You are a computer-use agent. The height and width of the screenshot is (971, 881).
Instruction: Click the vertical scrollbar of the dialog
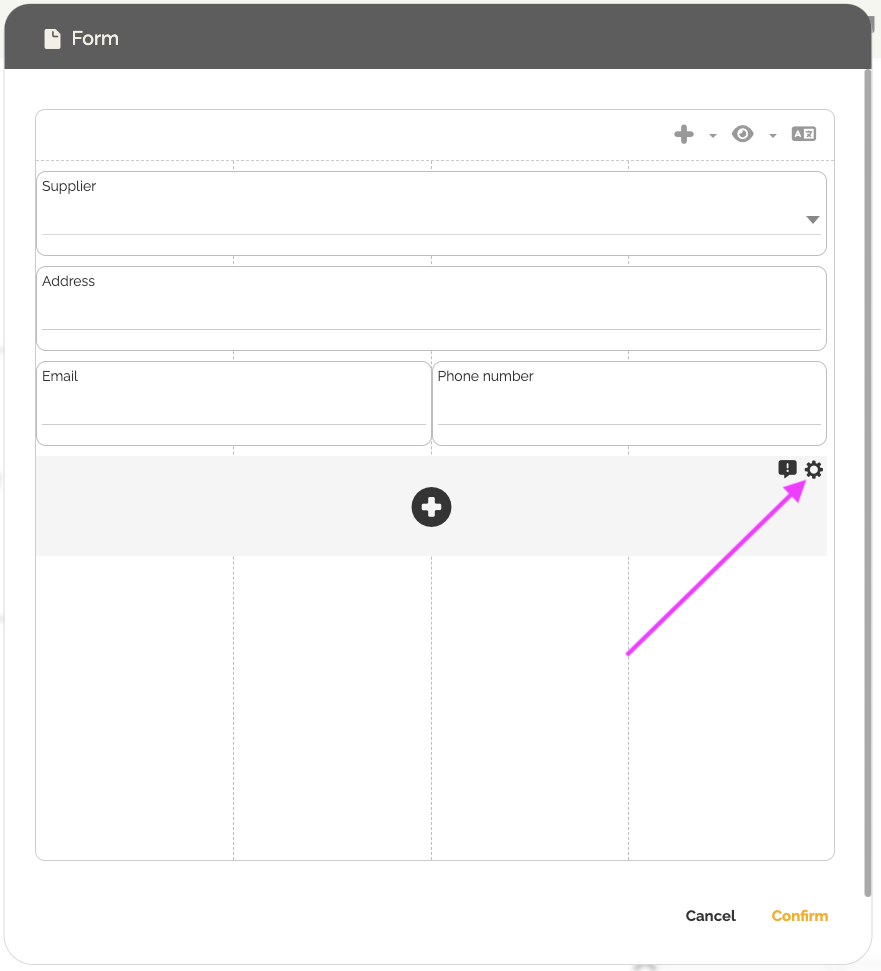tap(867, 480)
